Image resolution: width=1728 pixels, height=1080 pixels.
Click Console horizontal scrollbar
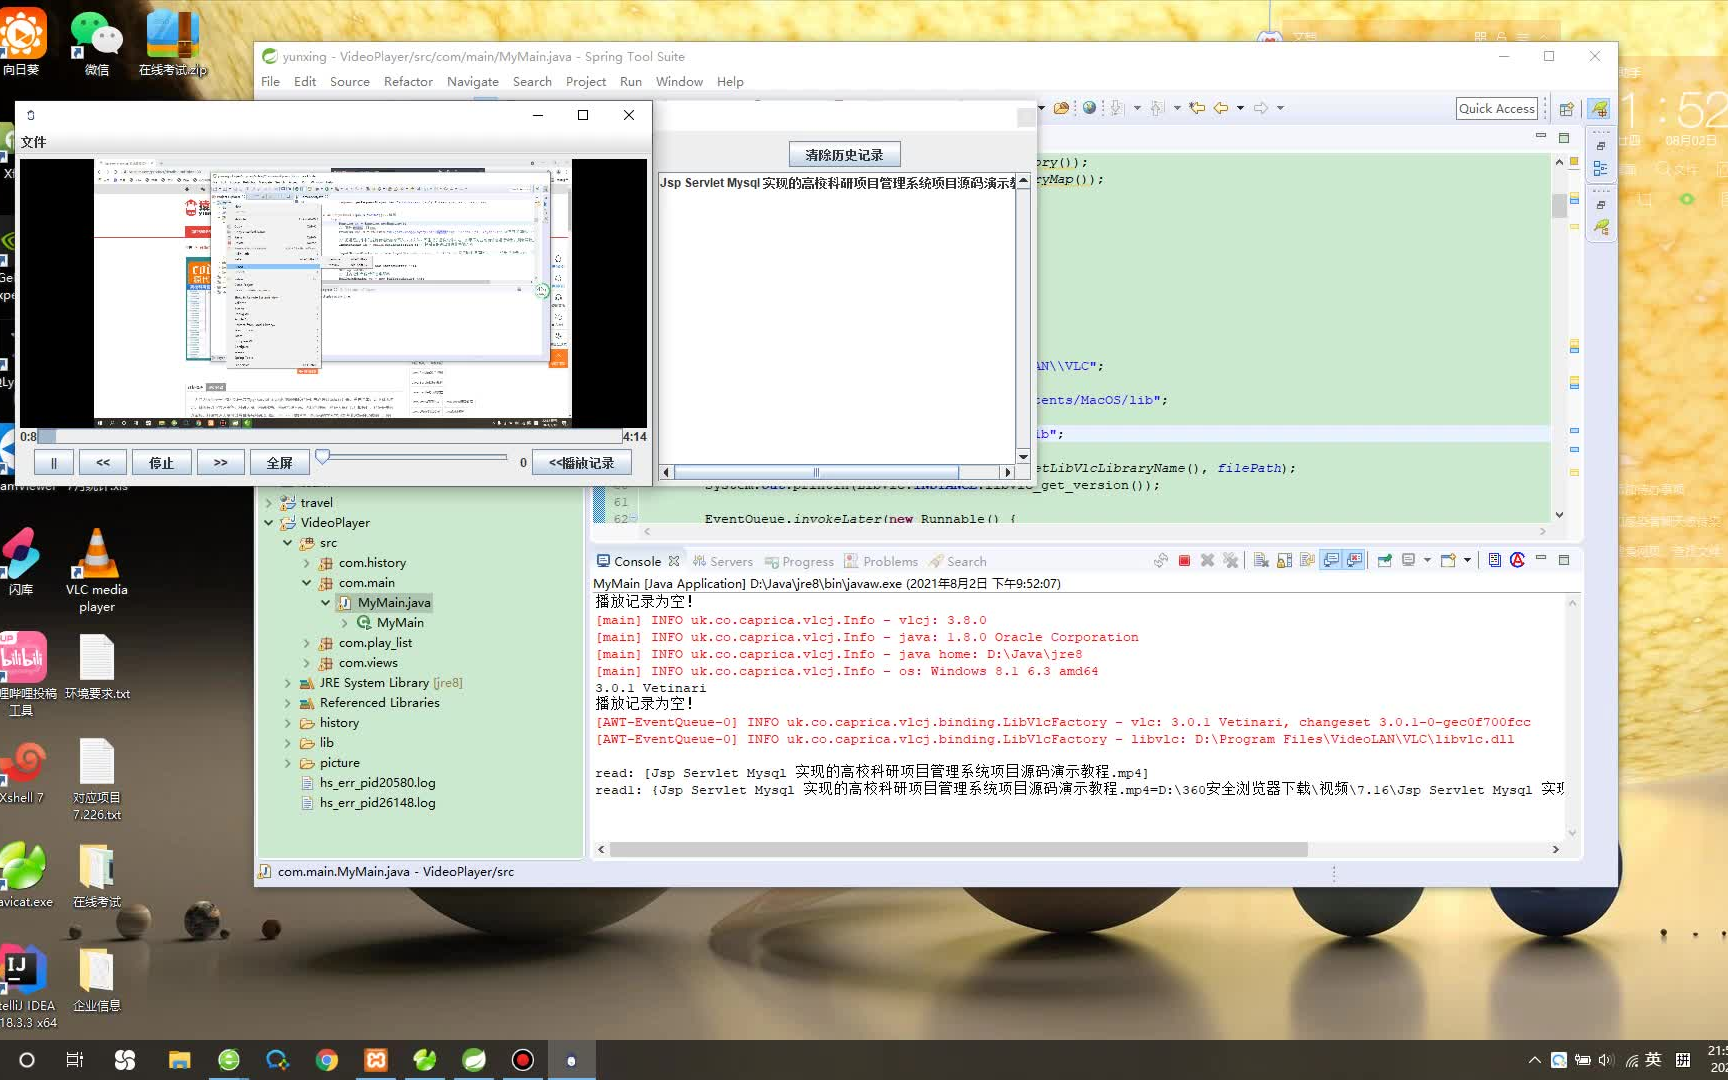pyautogui.click(x=958, y=849)
